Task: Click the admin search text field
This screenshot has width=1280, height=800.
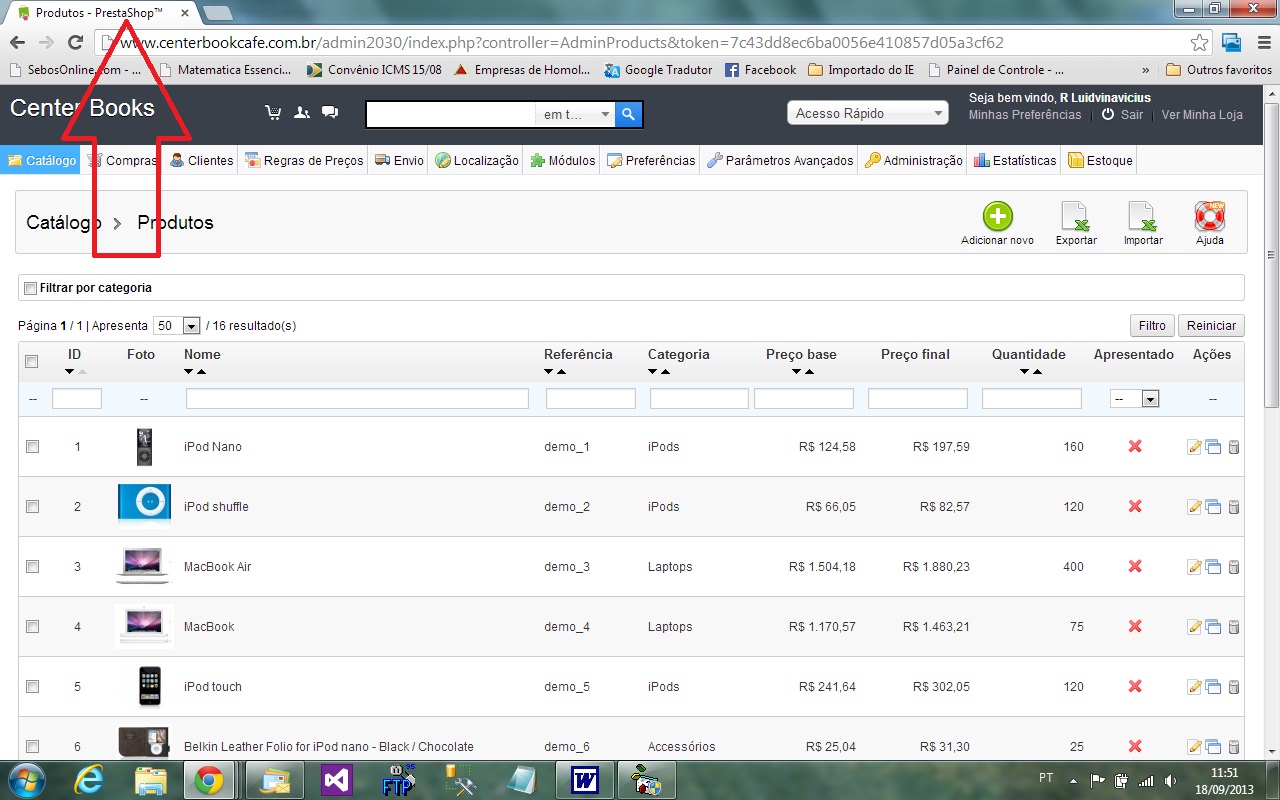Action: click(451, 115)
